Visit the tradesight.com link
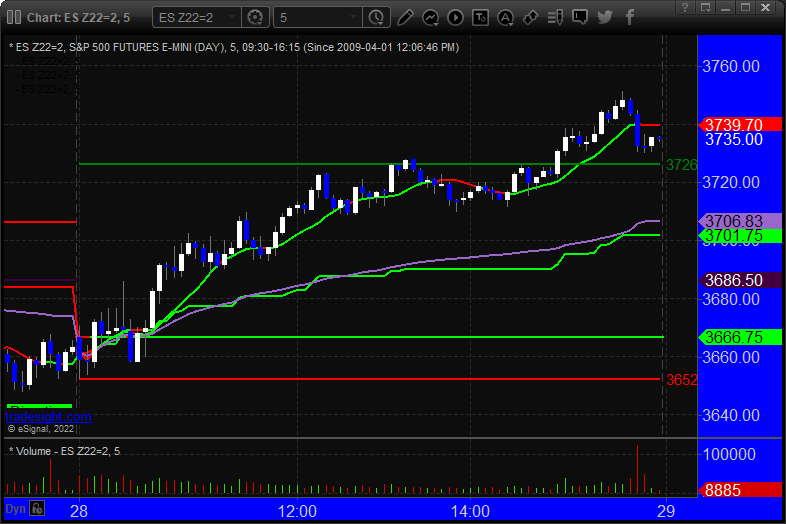786x524 pixels. pyautogui.click(x=48, y=417)
